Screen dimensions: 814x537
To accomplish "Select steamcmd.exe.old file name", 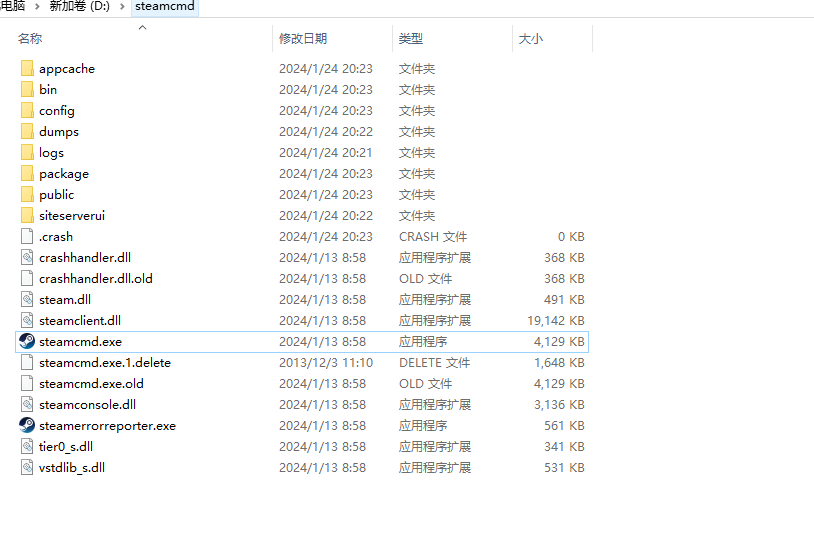I will coord(91,383).
